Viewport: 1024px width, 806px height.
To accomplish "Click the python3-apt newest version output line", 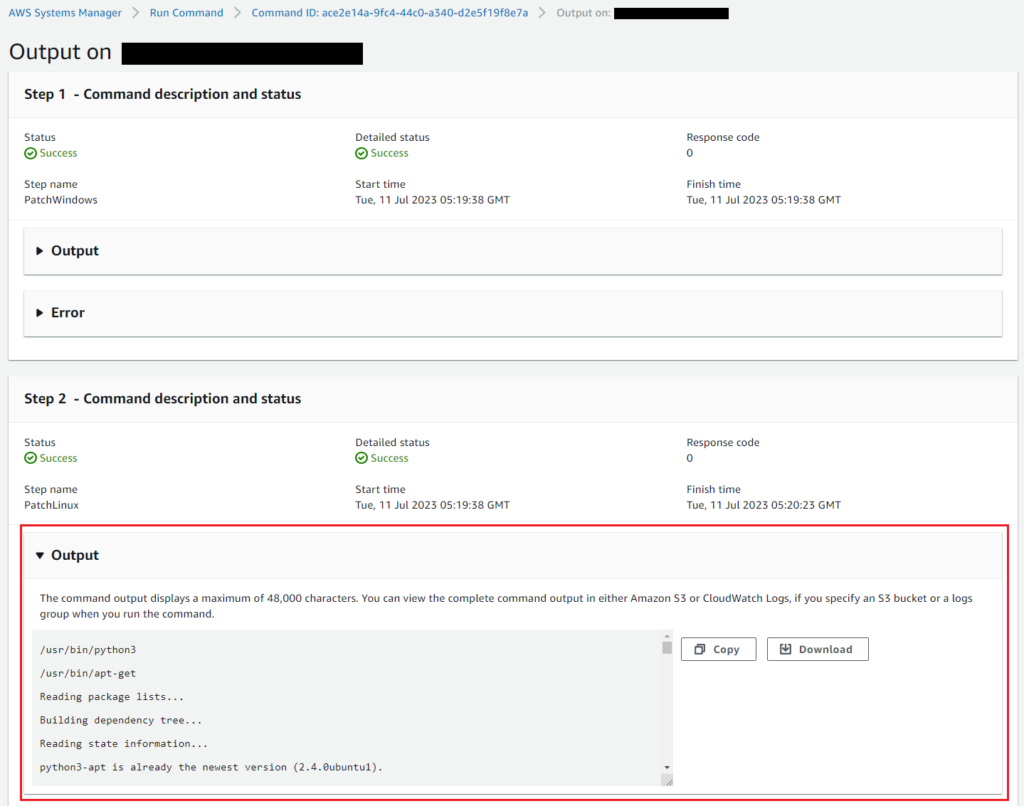I will (x=211, y=767).
